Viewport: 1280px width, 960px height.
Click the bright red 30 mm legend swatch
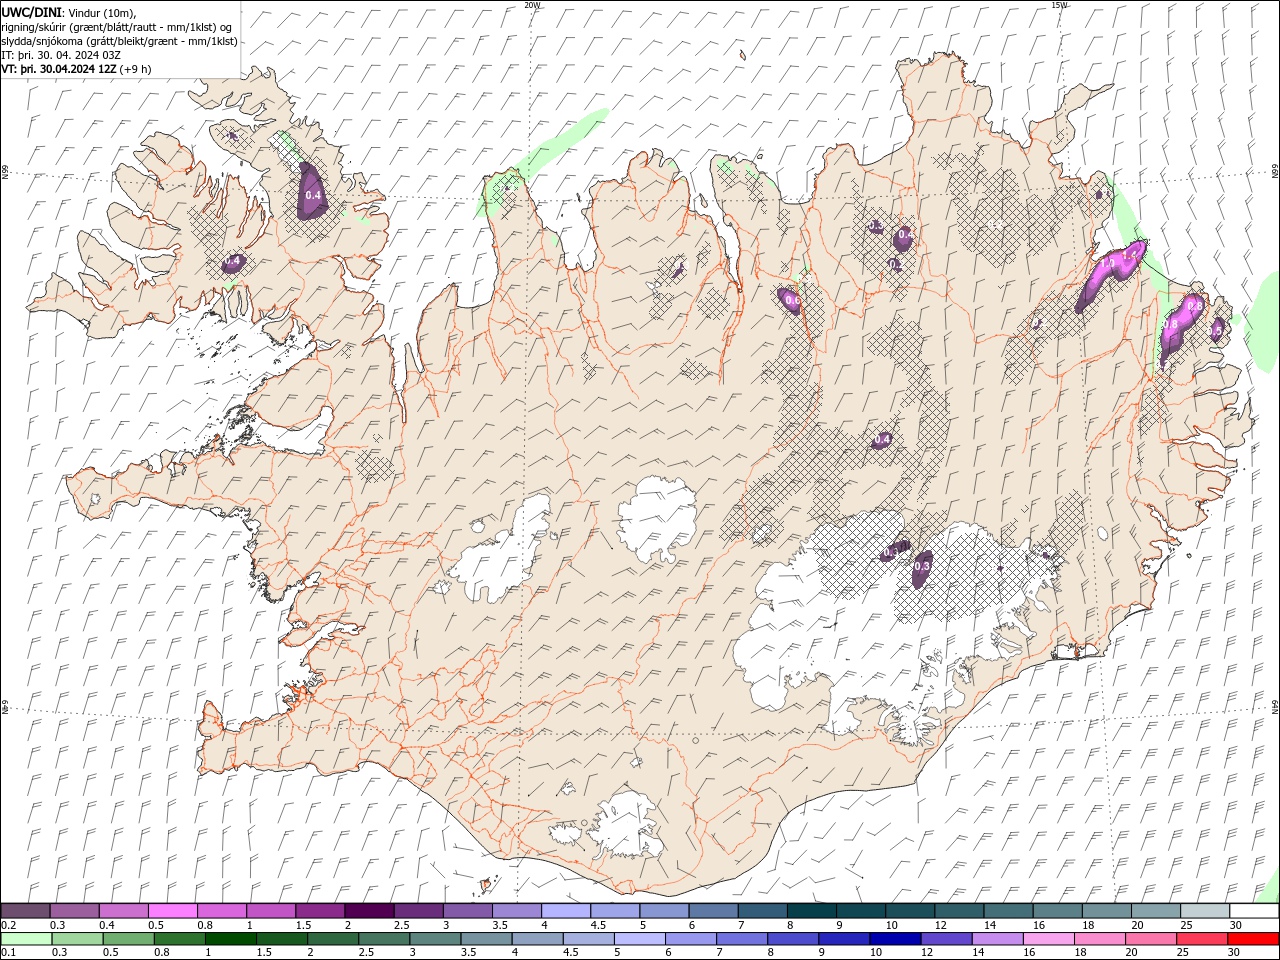1254,939
